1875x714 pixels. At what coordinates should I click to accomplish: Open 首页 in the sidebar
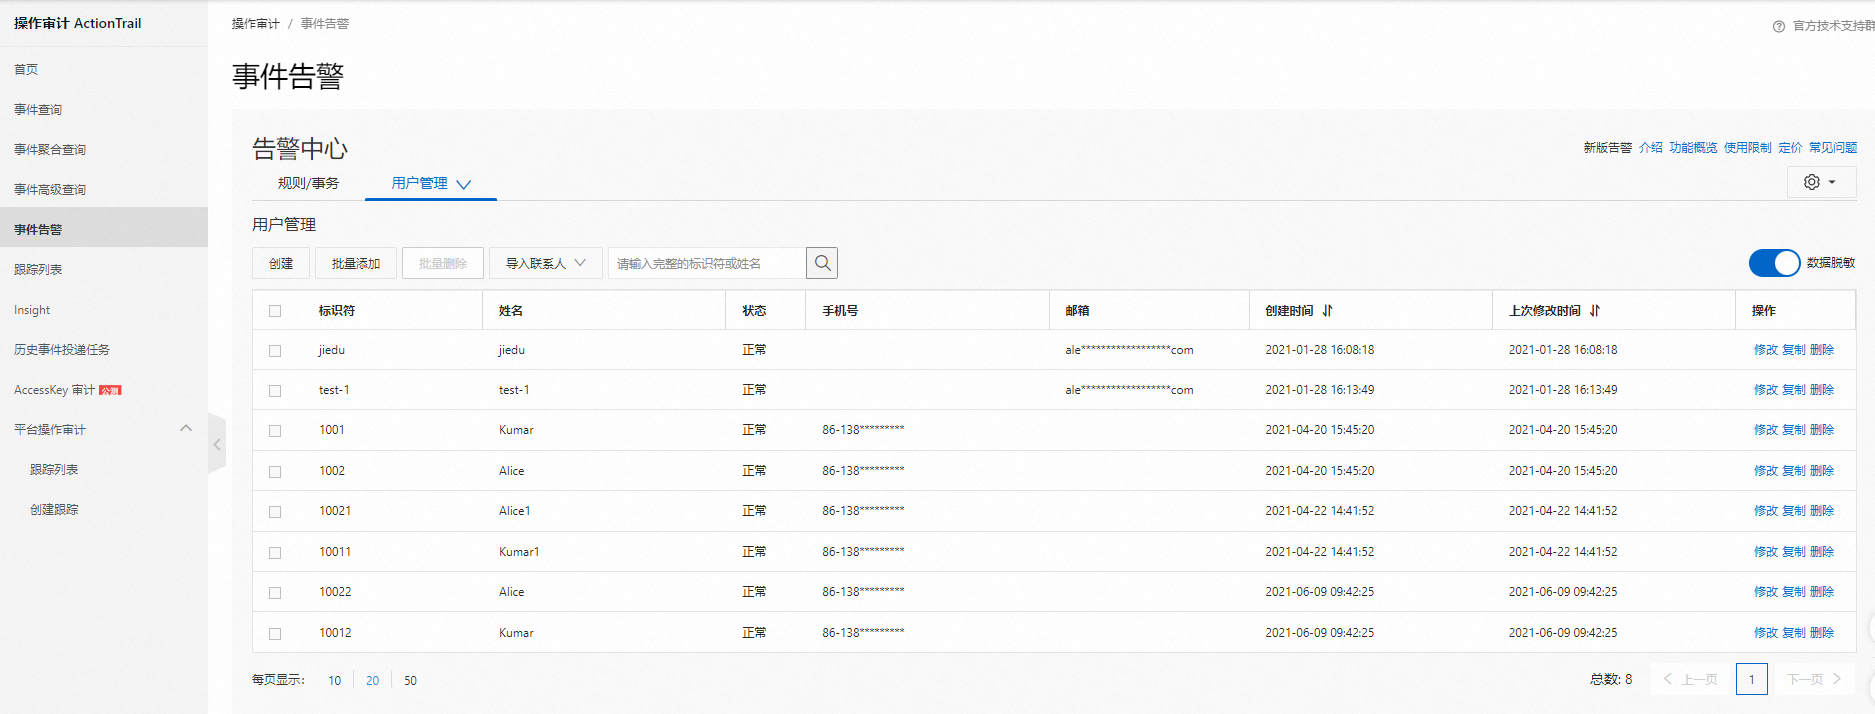coord(26,69)
